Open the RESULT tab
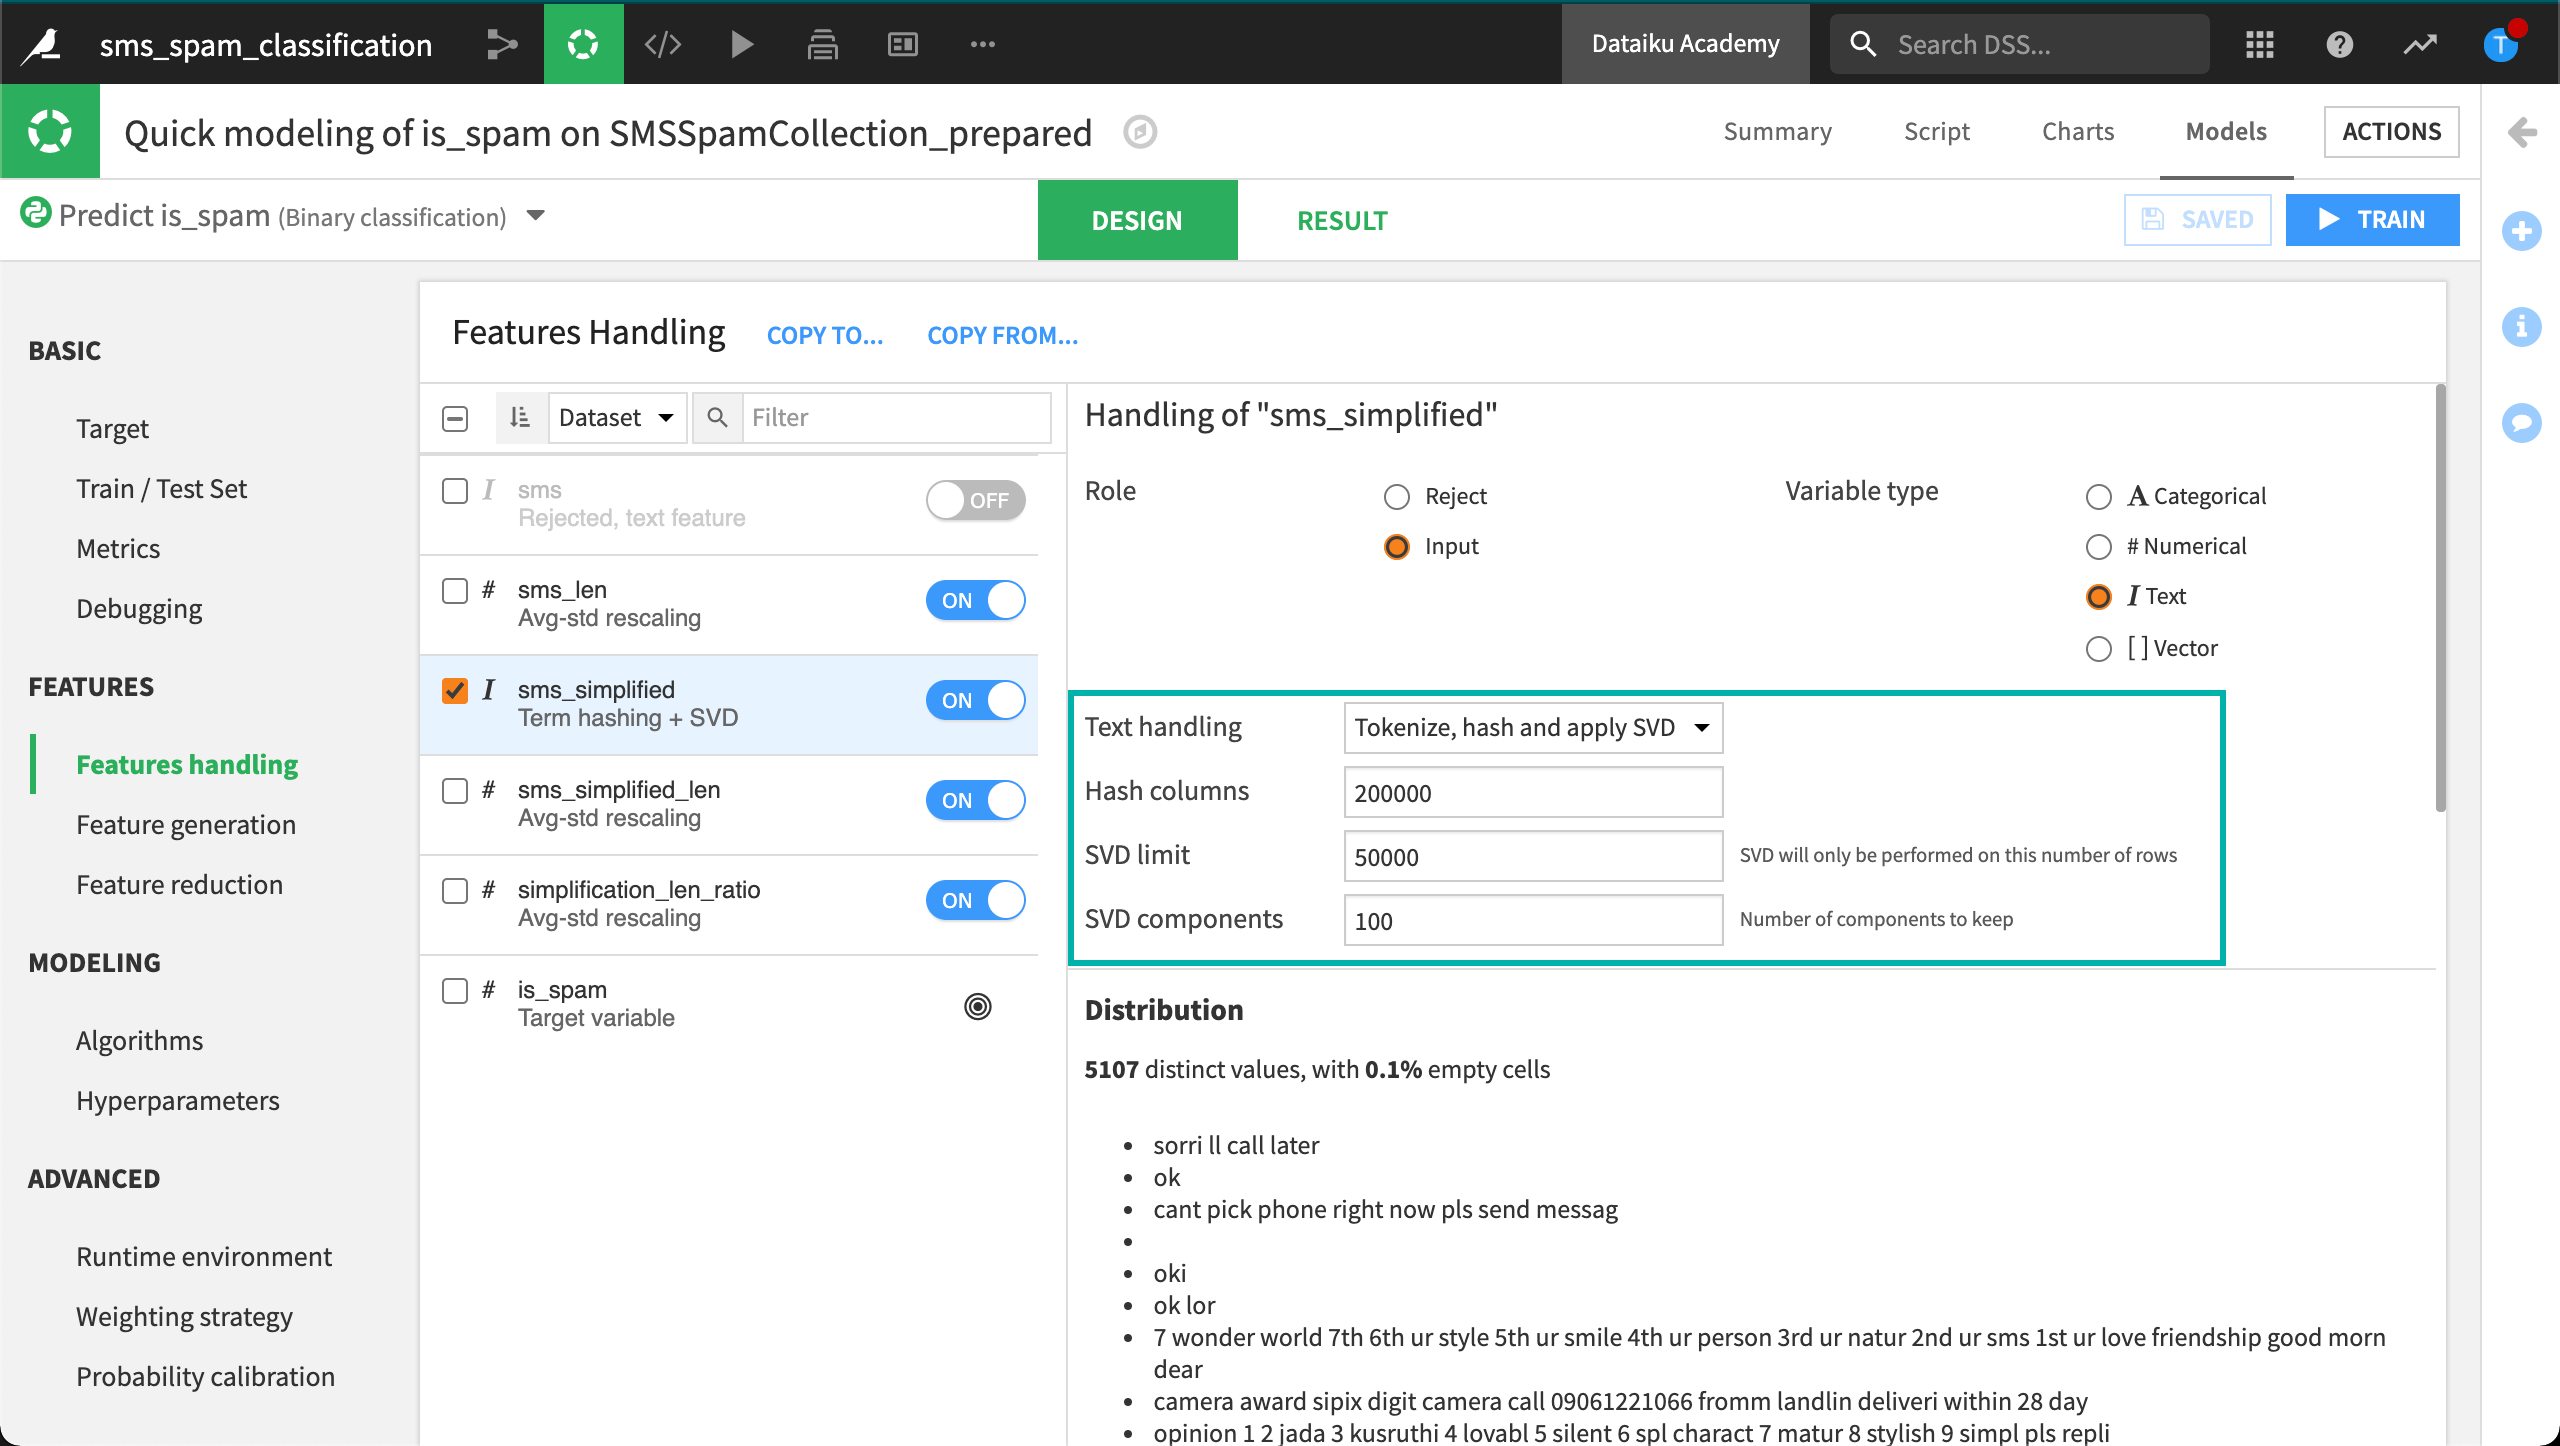2560x1446 pixels. tap(1342, 220)
